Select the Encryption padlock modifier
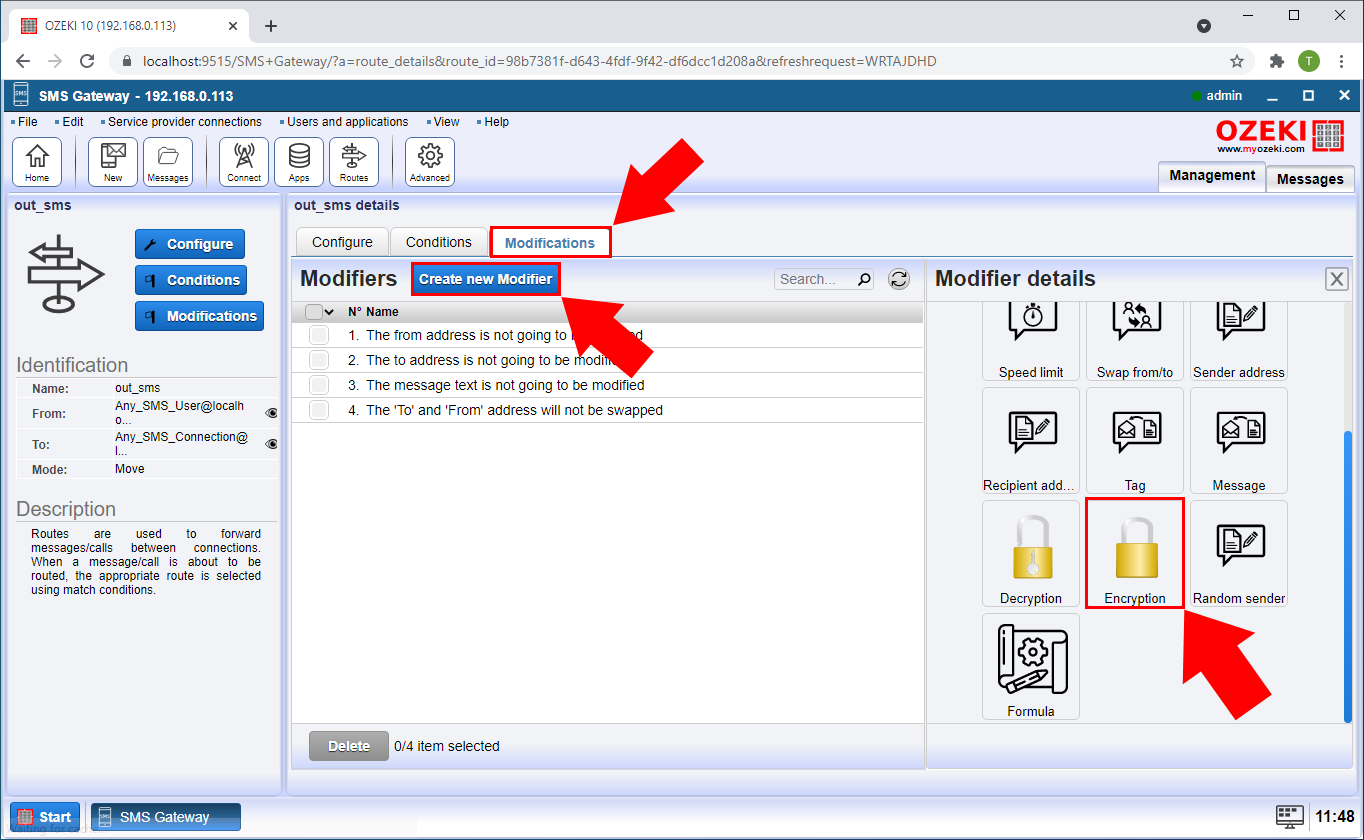This screenshot has height=840, width=1364. 1135,553
